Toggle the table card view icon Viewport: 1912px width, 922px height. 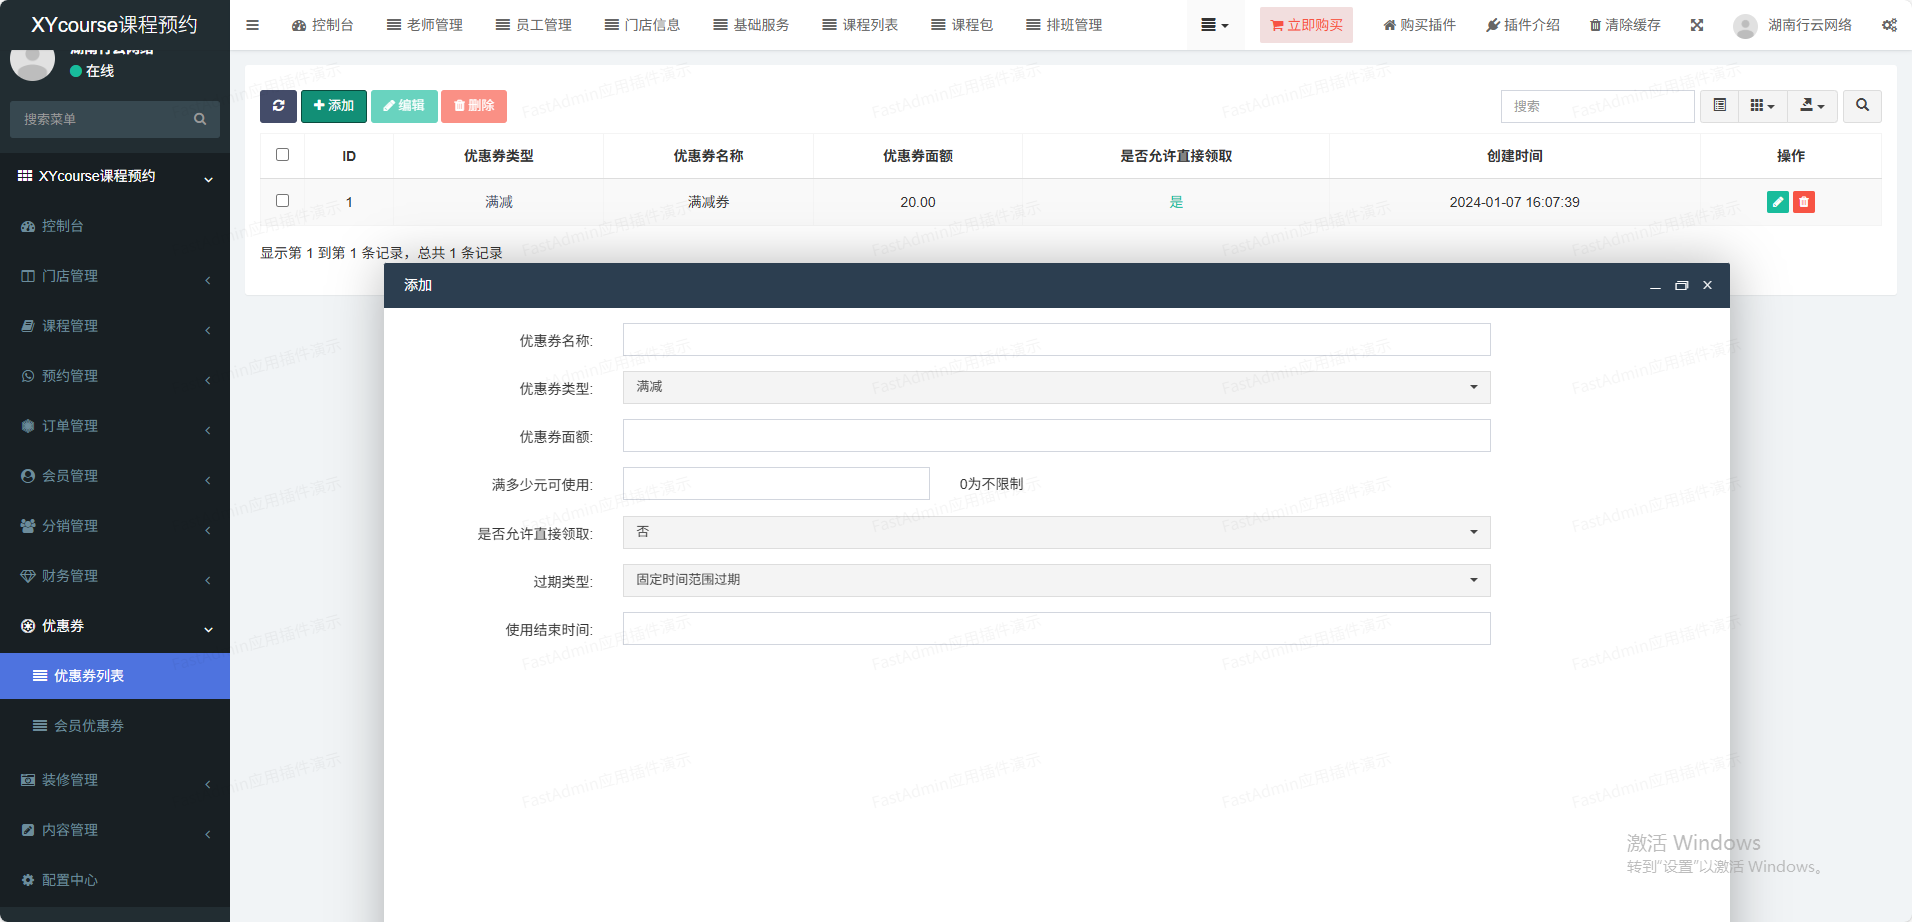coord(1719,106)
